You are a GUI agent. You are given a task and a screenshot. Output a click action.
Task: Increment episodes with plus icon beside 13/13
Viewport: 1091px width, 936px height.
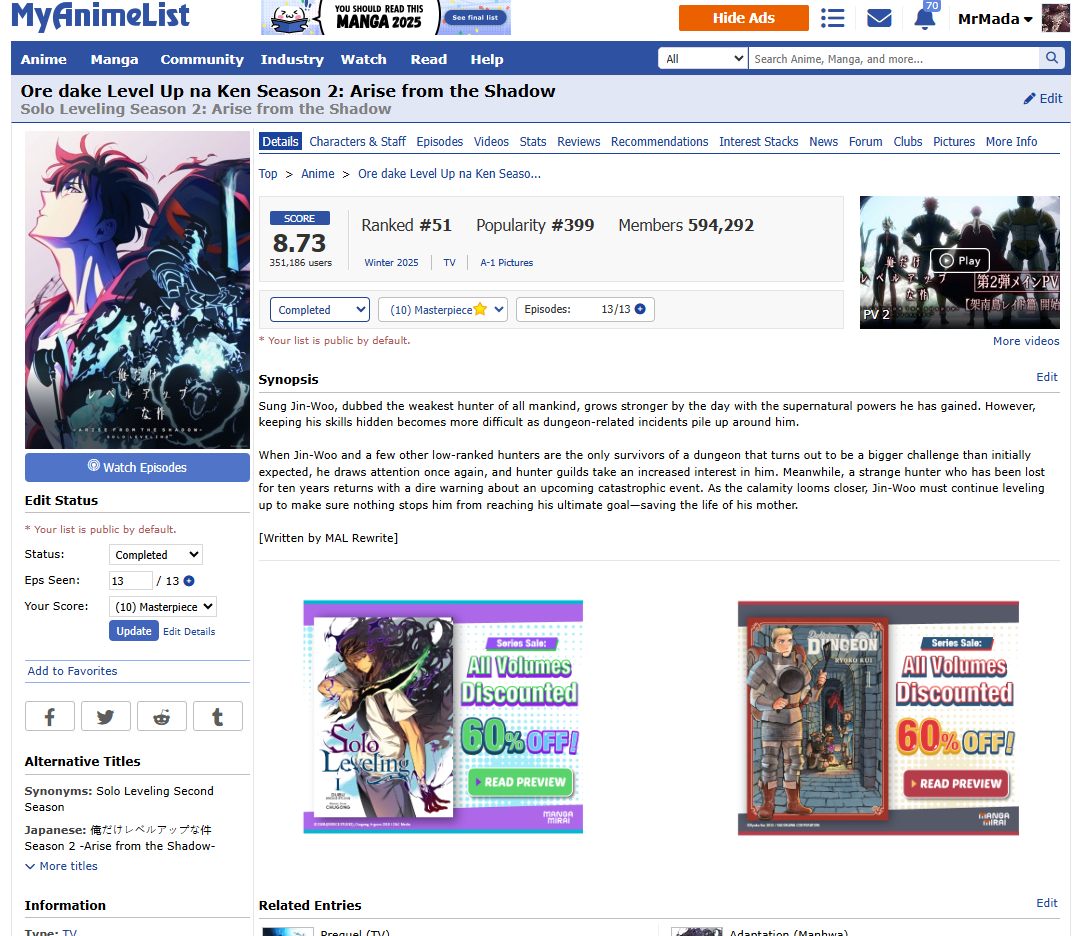pos(640,309)
